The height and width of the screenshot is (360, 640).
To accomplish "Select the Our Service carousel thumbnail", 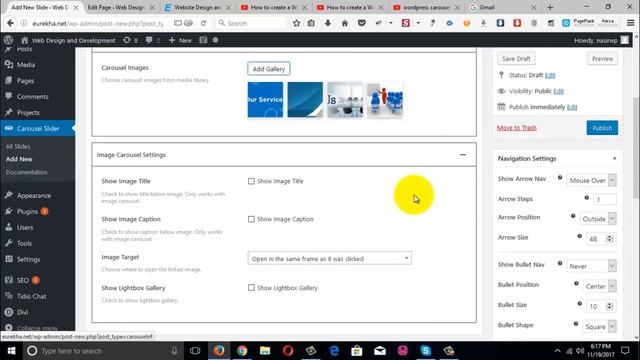I will tap(265, 100).
